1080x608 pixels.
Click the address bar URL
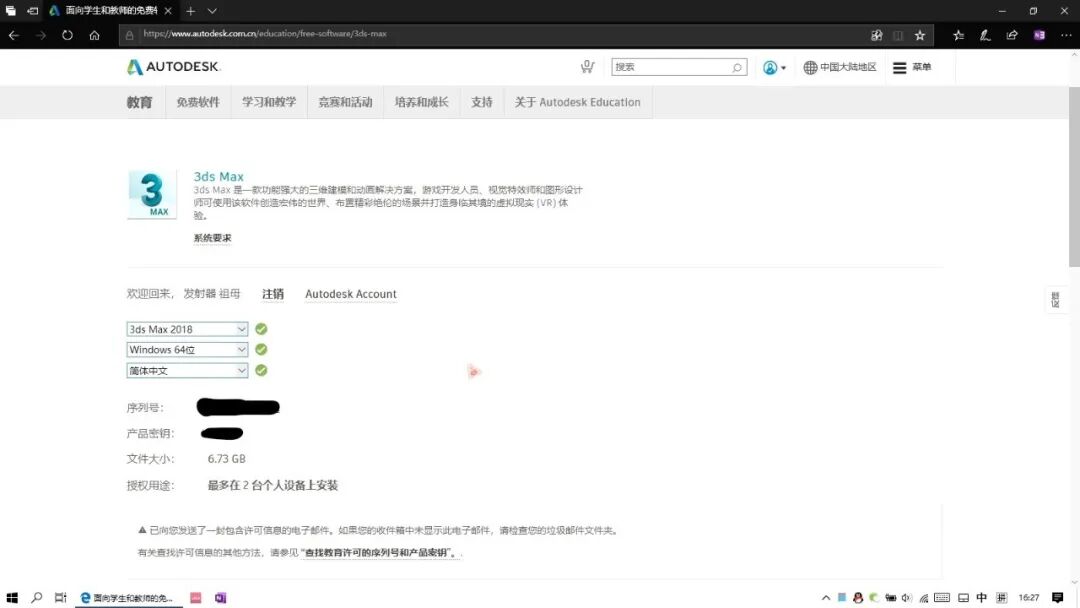(264, 34)
